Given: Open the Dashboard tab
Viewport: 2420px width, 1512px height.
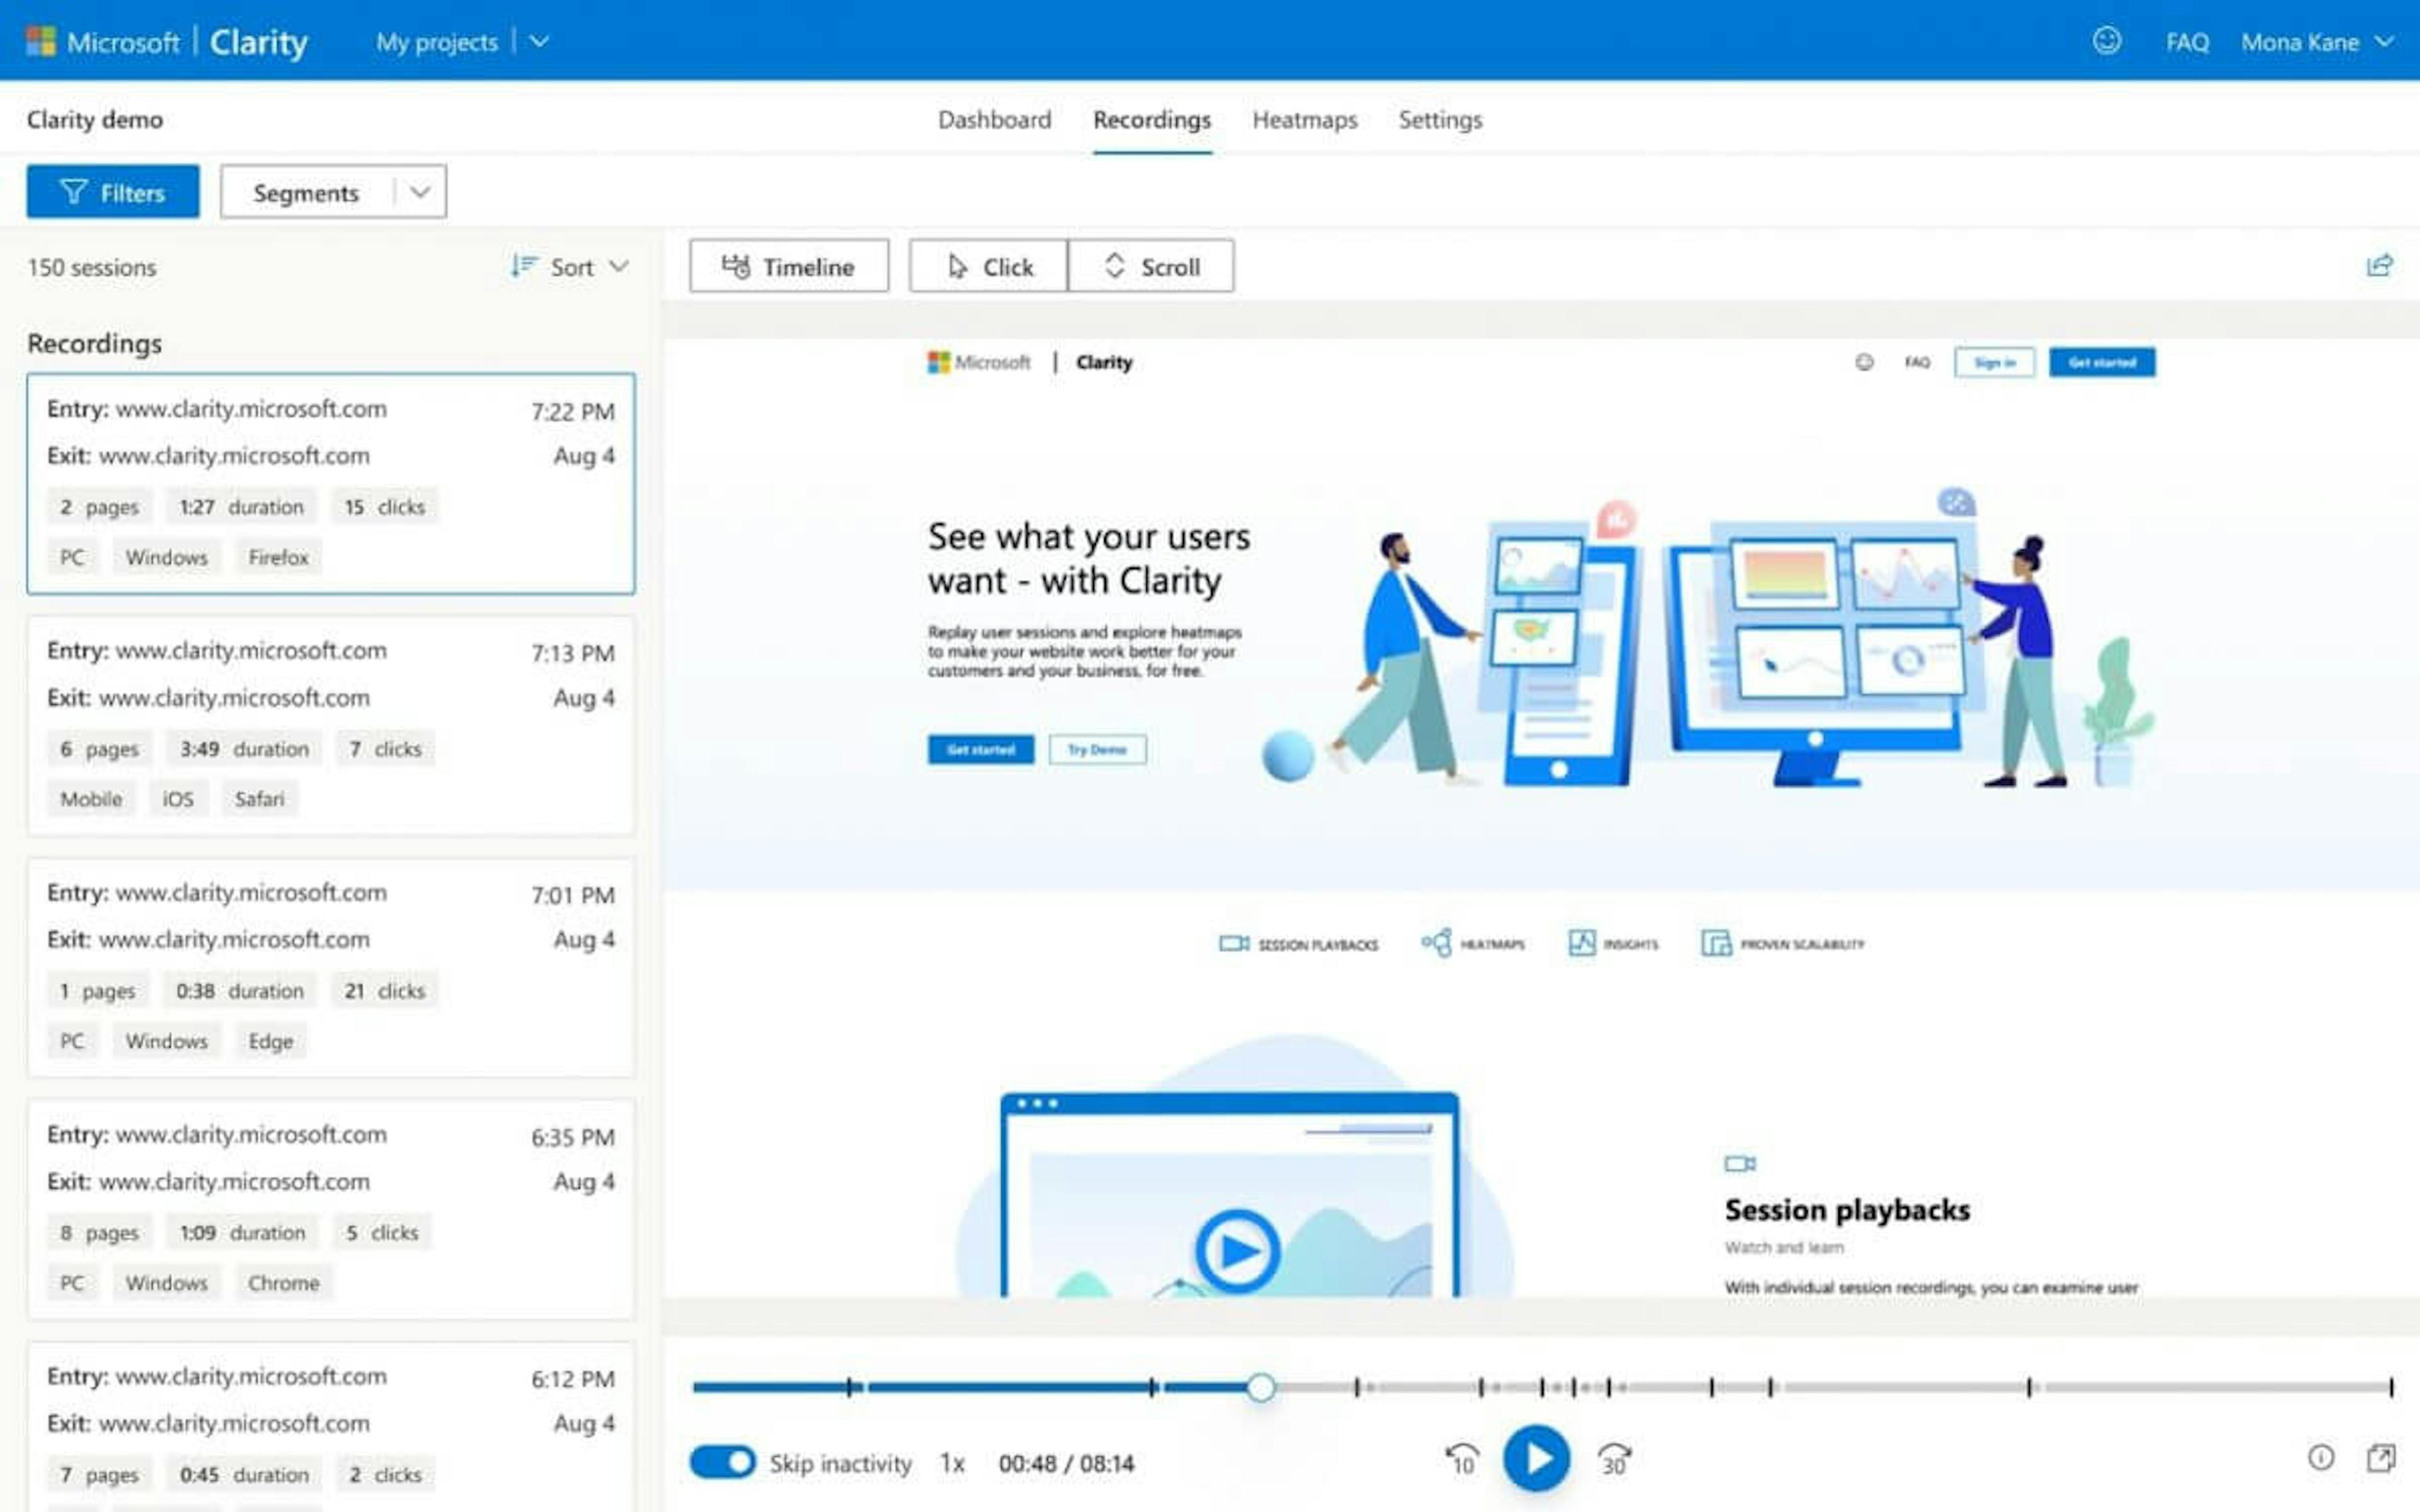Looking at the screenshot, I should click(x=994, y=120).
